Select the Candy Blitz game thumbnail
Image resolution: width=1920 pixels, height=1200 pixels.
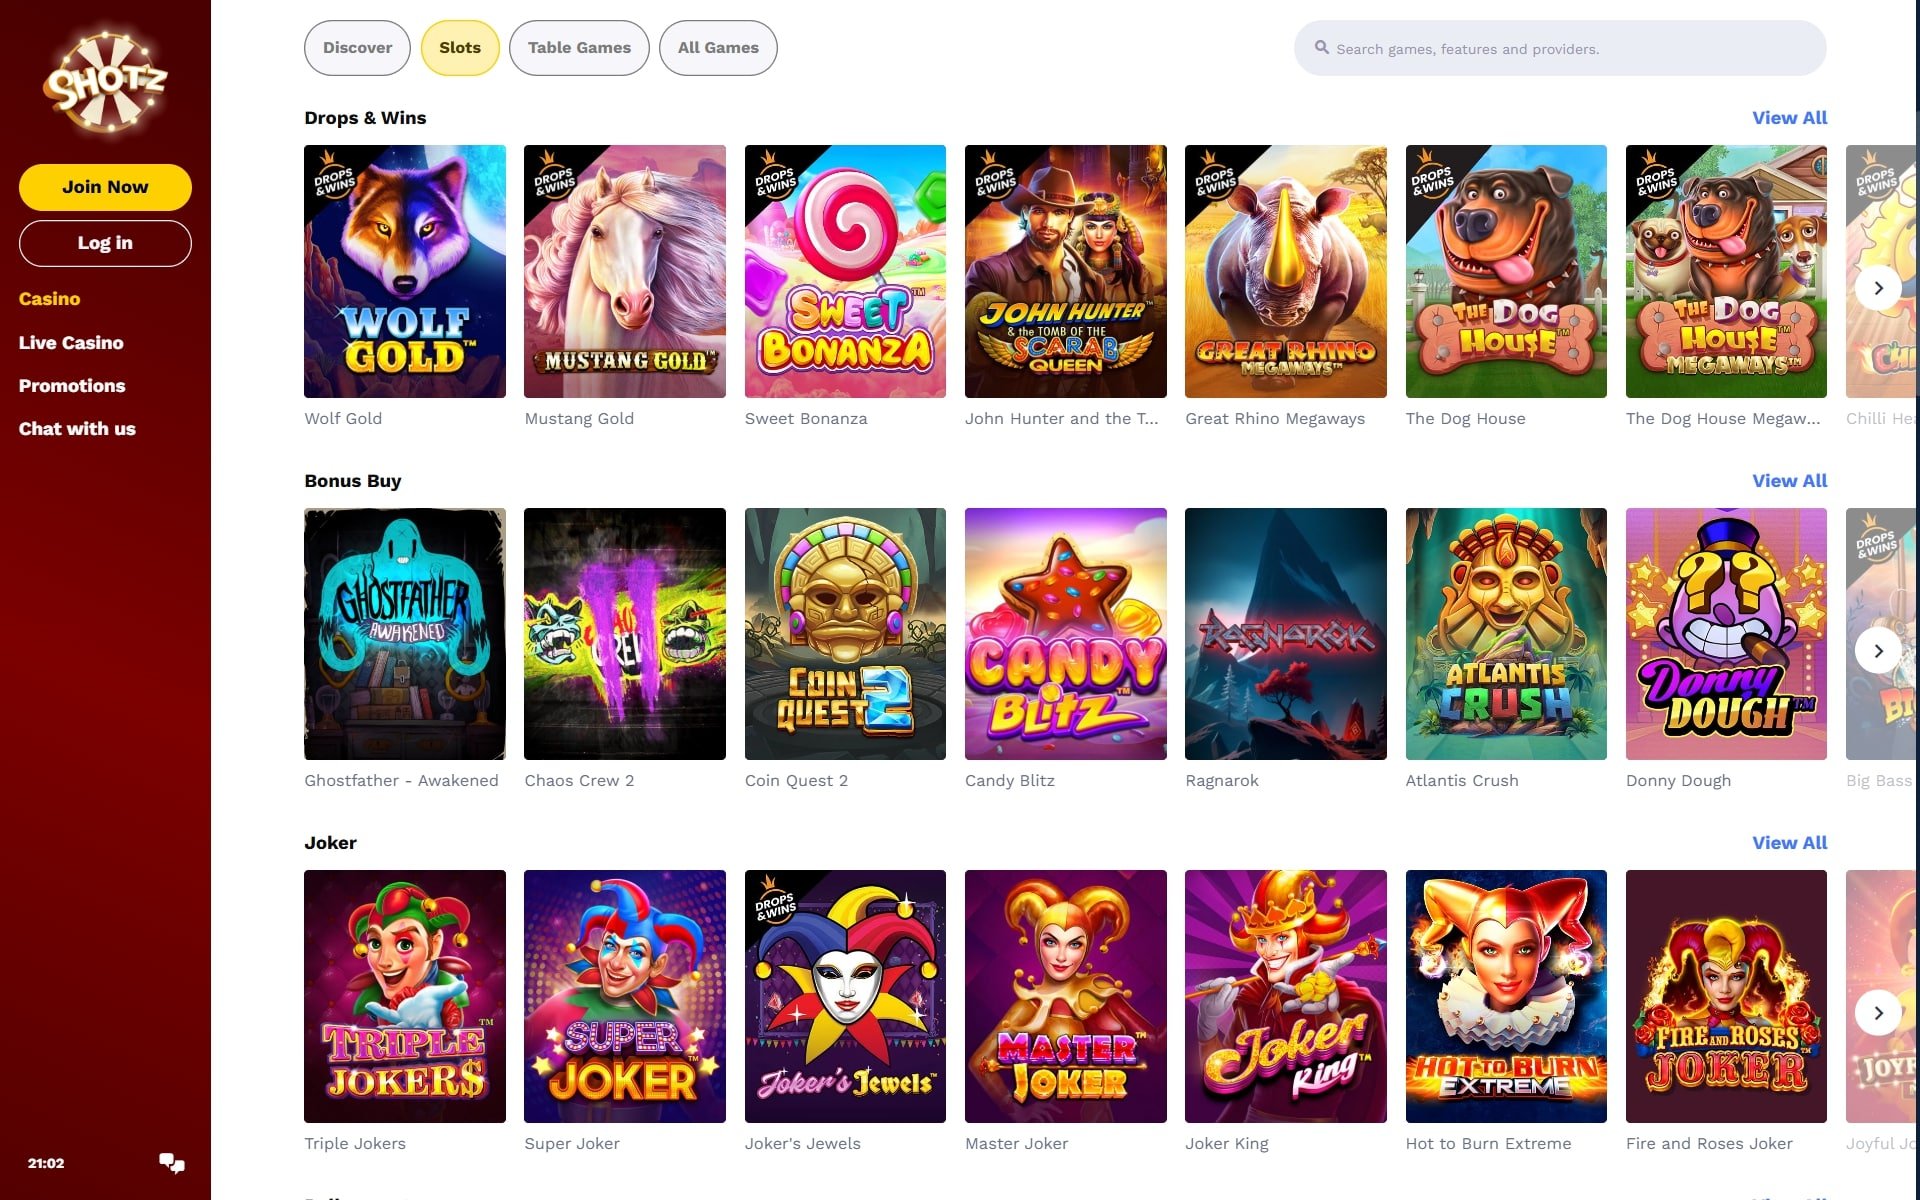click(x=1065, y=634)
